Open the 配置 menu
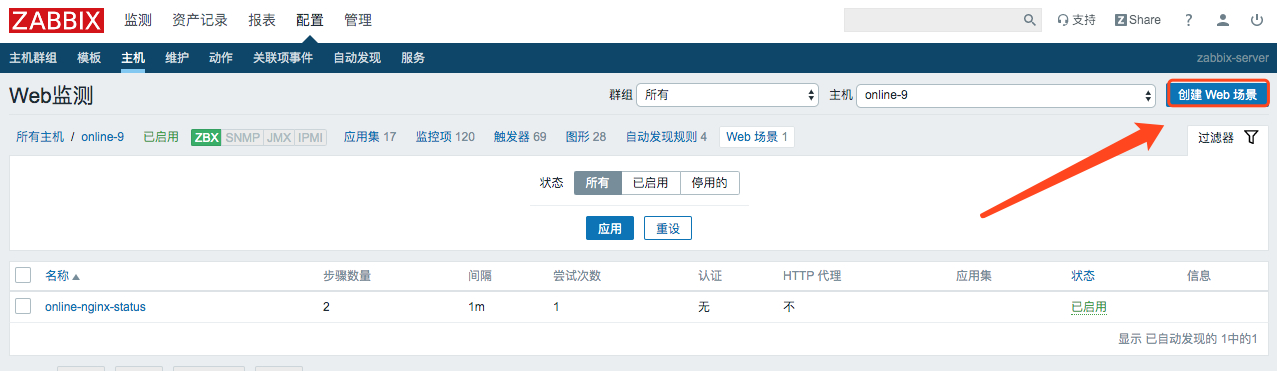 click(x=310, y=20)
